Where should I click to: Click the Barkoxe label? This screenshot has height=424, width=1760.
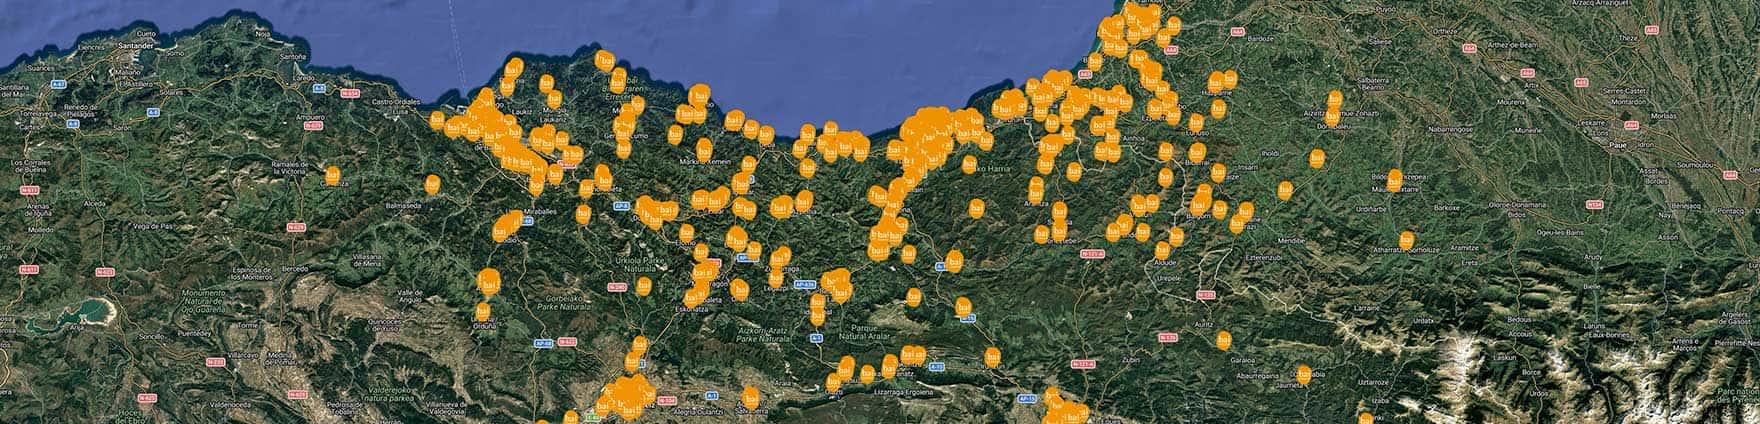[x=1447, y=208]
